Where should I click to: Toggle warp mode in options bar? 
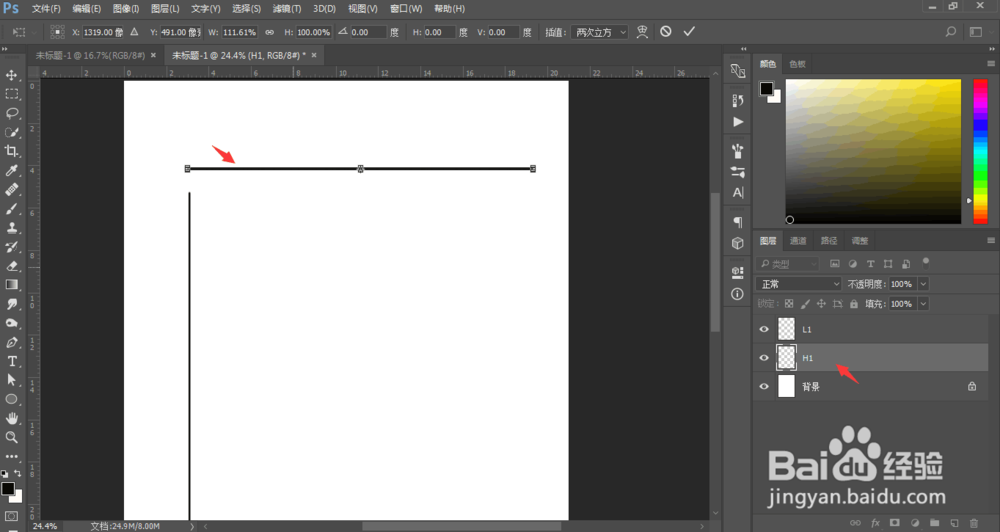coord(642,31)
